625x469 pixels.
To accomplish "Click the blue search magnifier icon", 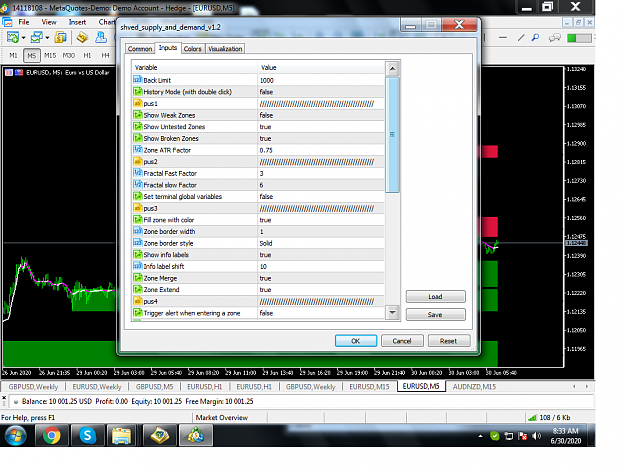I will click(535, 37).
